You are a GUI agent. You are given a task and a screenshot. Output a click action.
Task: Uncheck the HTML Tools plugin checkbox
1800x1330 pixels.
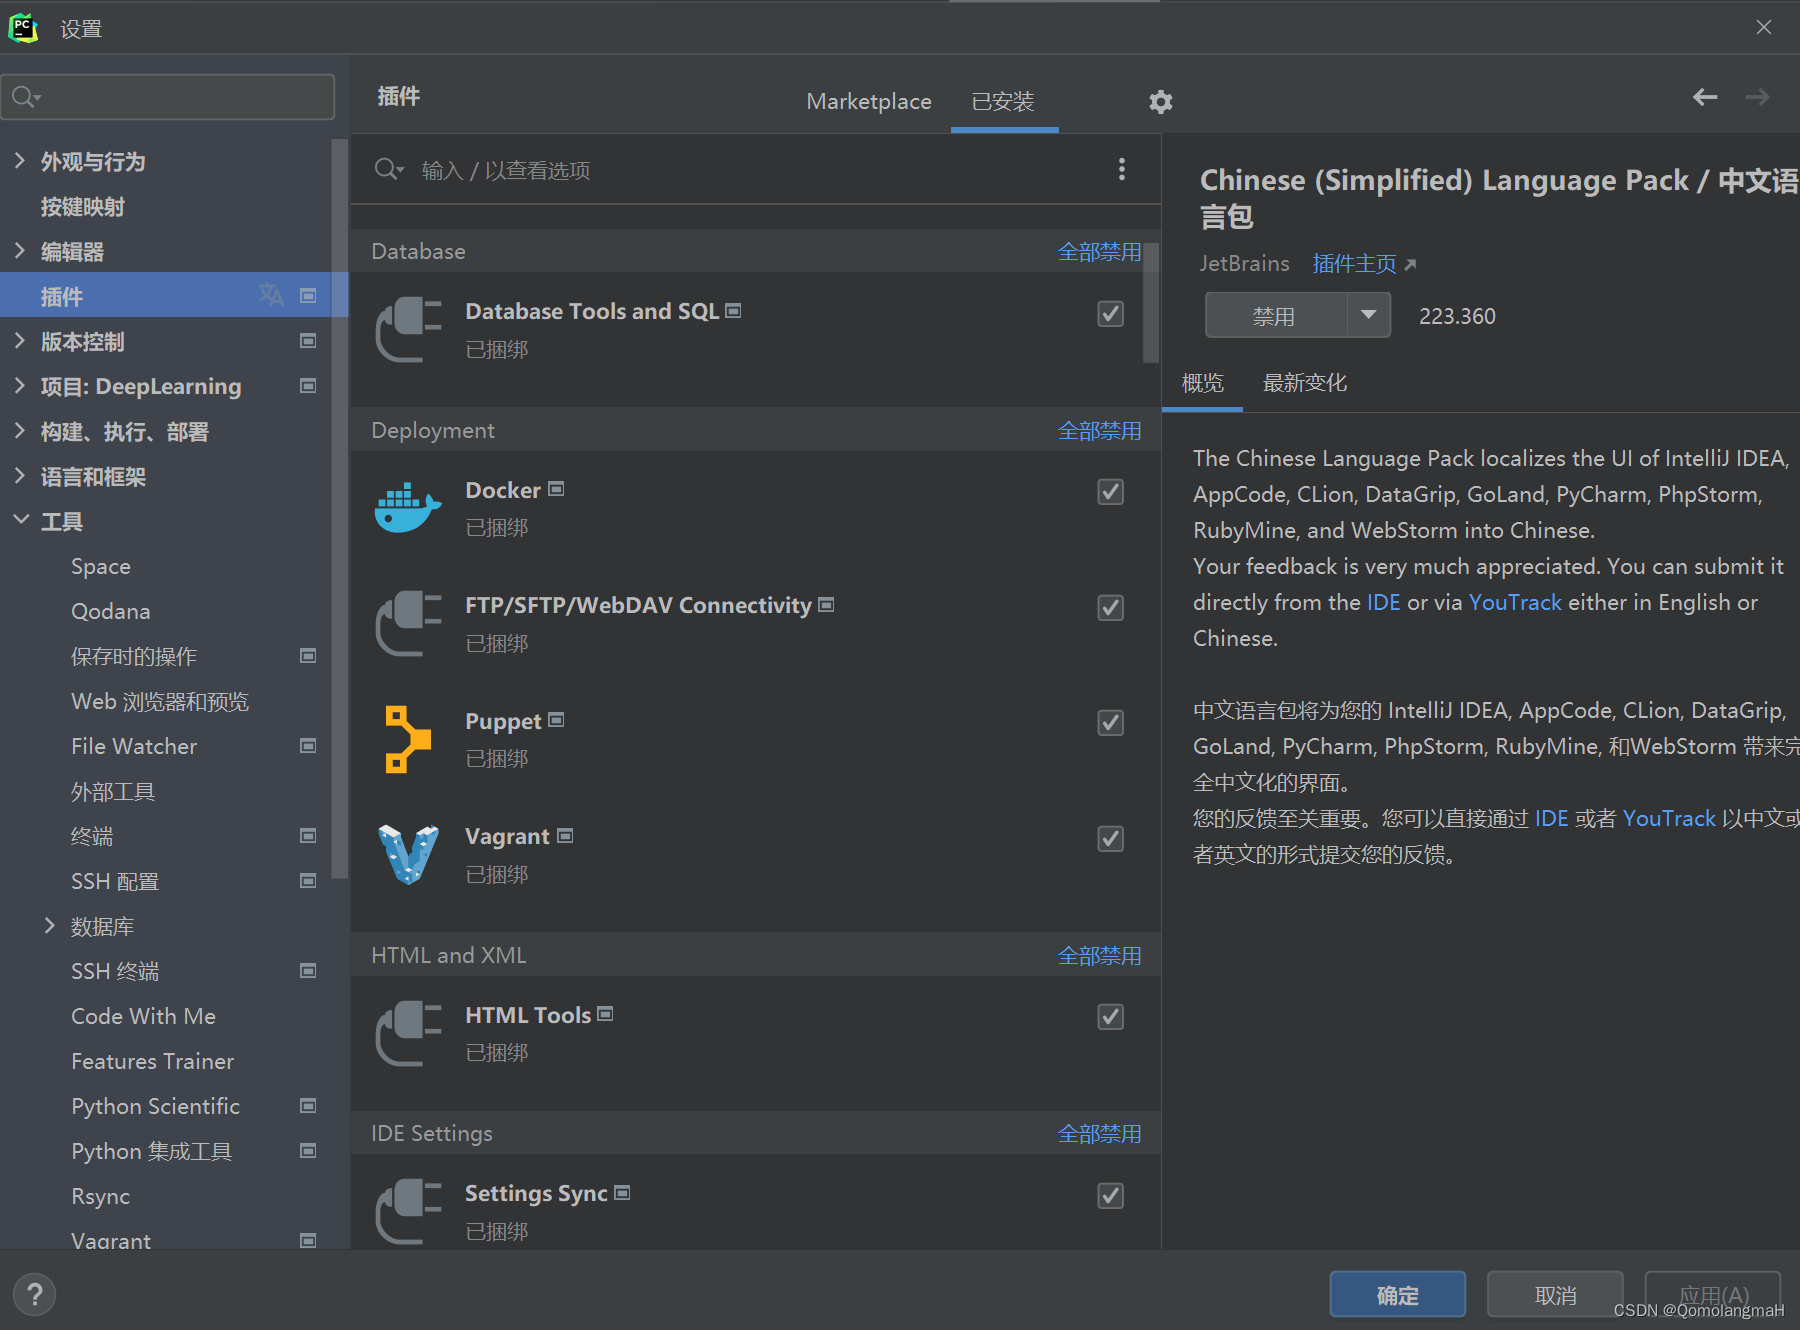(1110, 1017)
